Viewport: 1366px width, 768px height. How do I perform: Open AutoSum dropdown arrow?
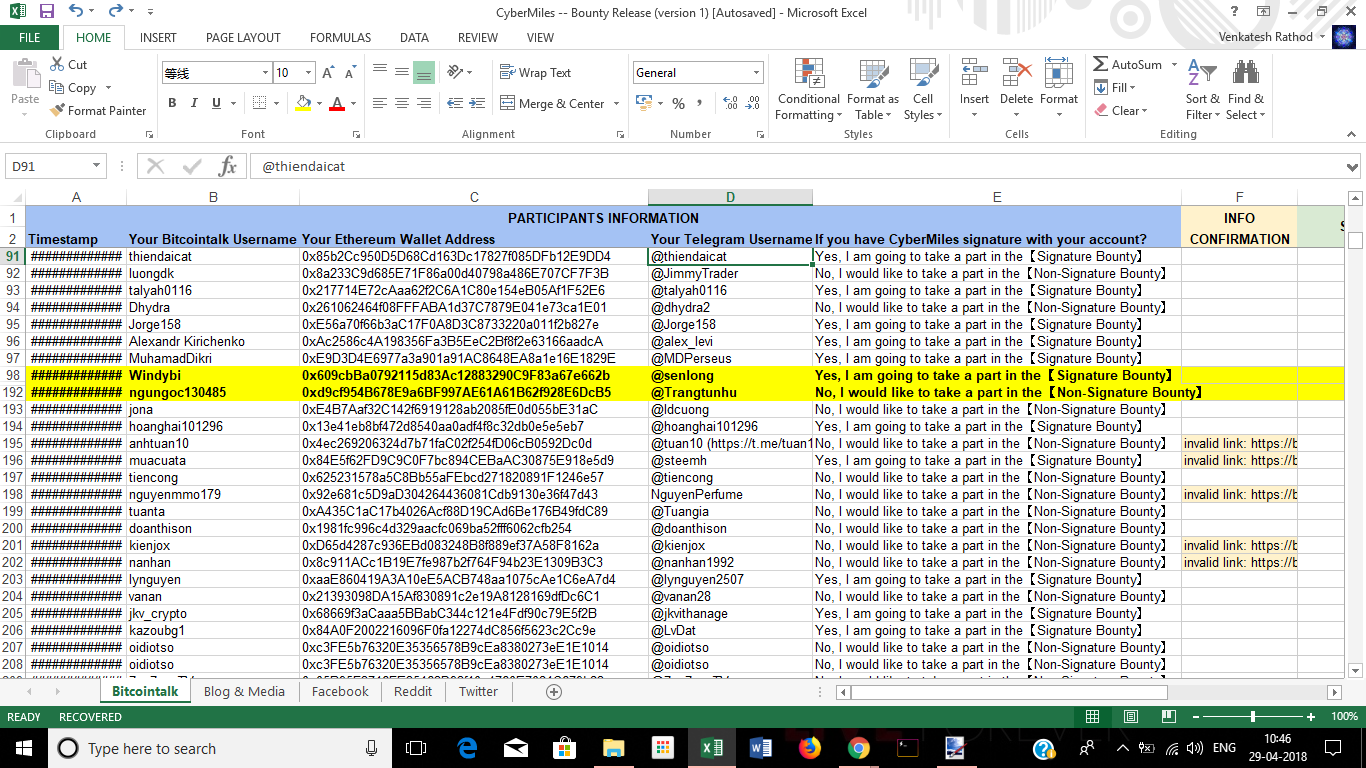point(1172,65)
